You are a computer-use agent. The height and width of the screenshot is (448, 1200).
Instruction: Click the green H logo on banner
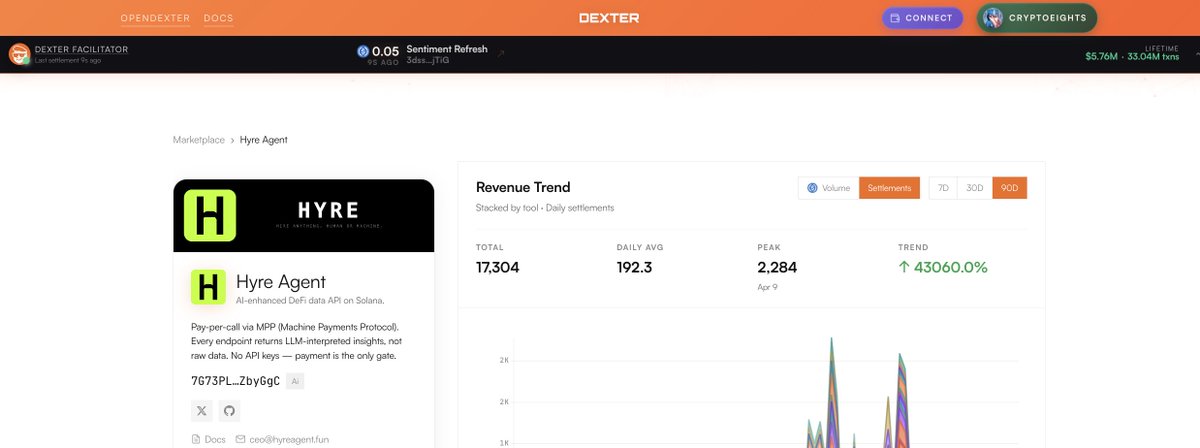[211, 215]
